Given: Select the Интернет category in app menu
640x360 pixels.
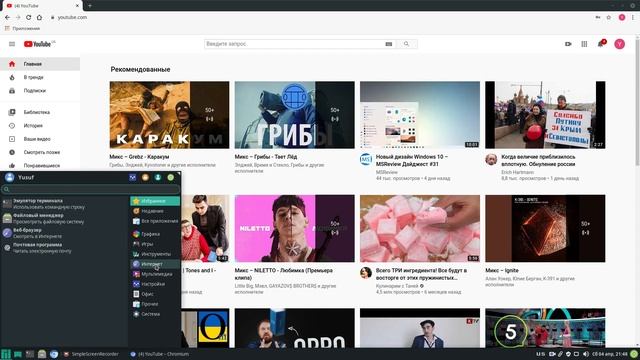Looking at the screenshot, I should [x=155, y=264].
